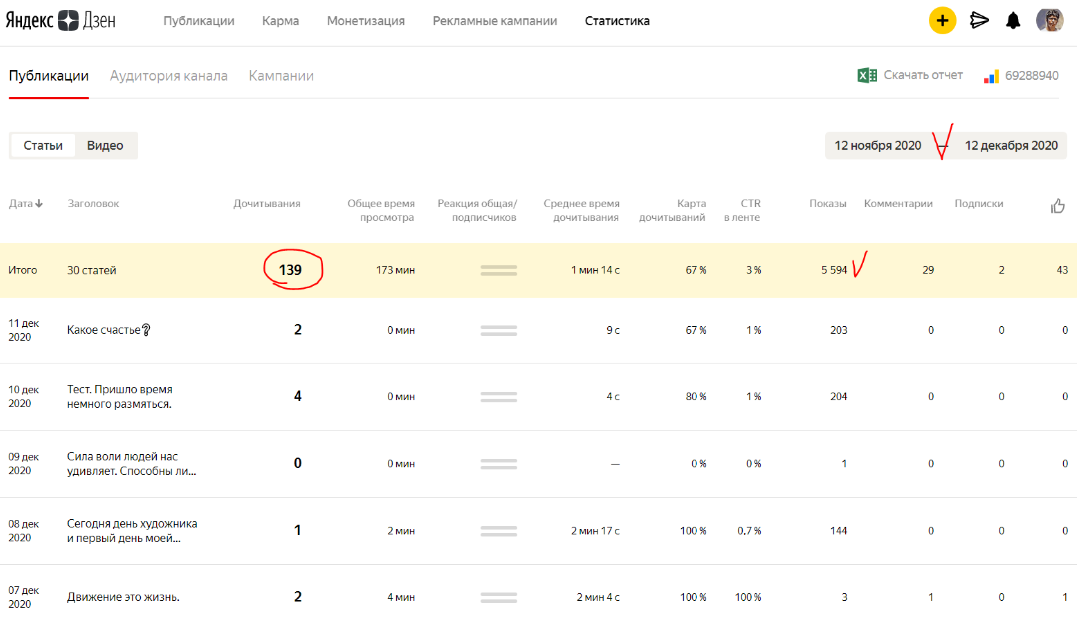Viewport: 1077px width, 621px height.
Task: Open user profile avatar
Action: point(1050,20)
